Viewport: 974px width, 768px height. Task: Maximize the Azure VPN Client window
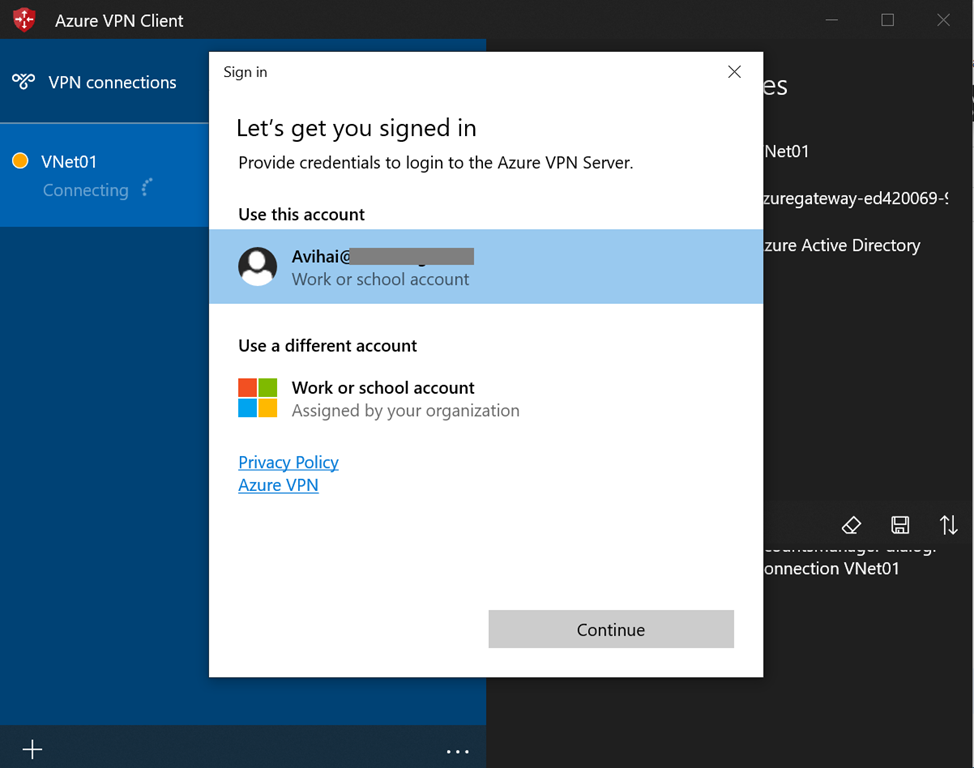pyautogui.click(x=888, y=20)
